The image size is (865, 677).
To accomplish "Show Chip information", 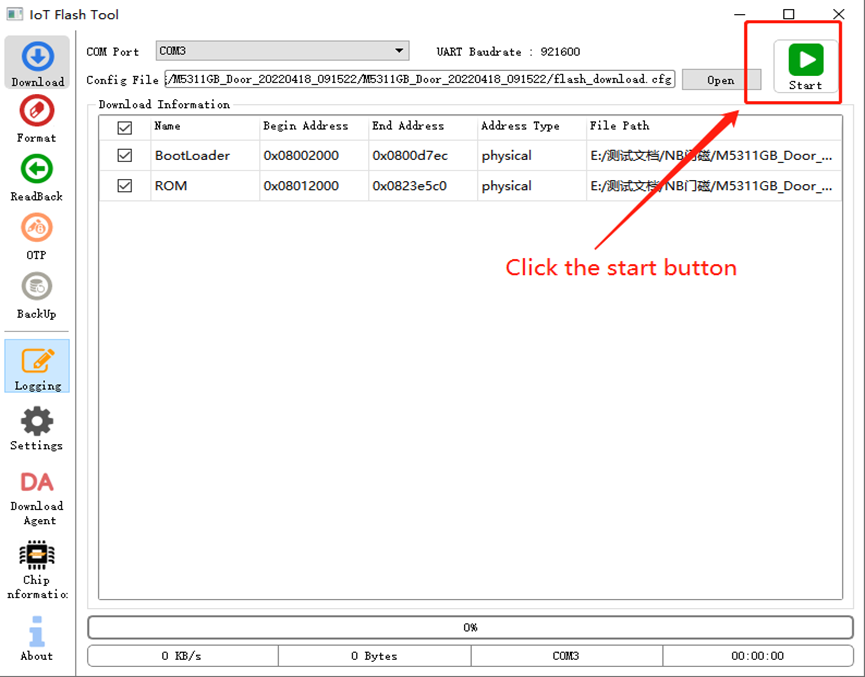I will pyautogui.click(x=37, y=570).
